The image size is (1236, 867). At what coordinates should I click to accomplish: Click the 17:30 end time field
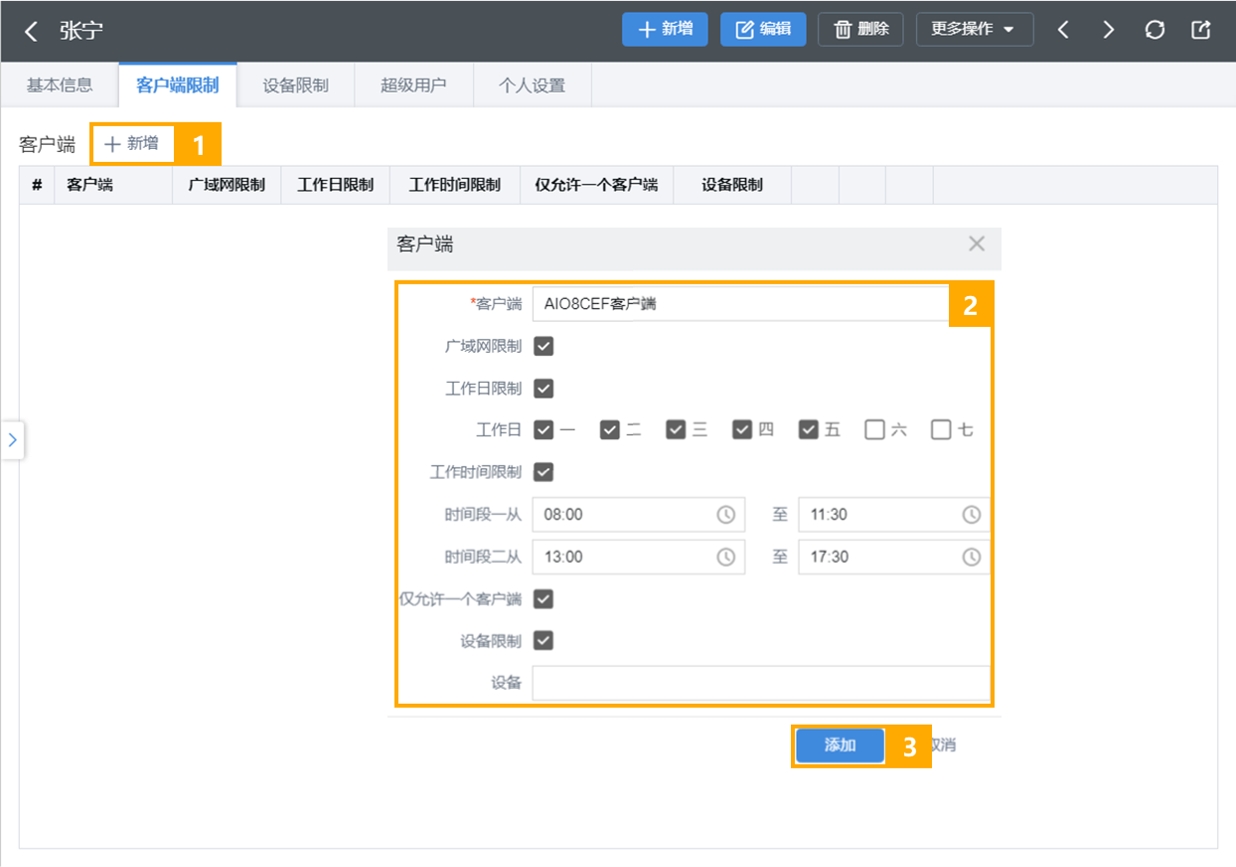(x=894, y=557)
